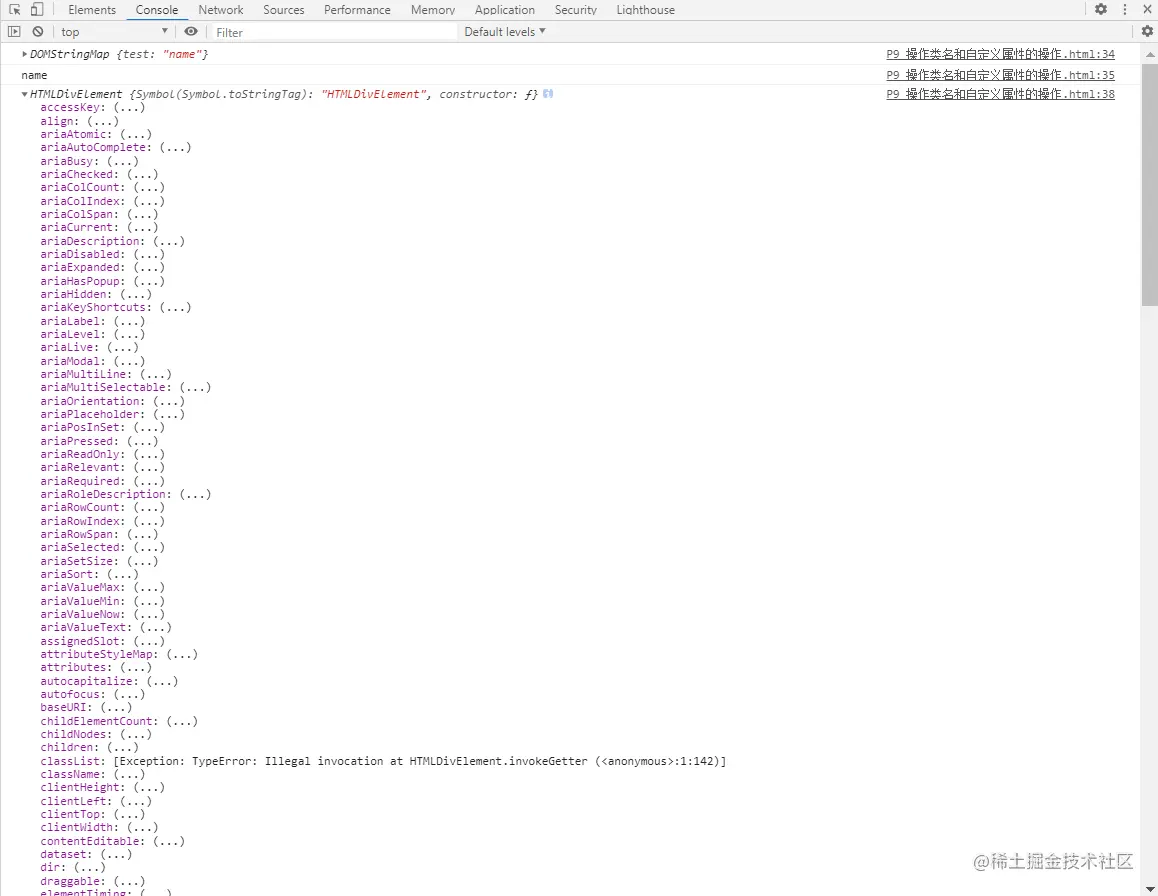Open DevTools settings gear in tab bar

click(1101, 10)
